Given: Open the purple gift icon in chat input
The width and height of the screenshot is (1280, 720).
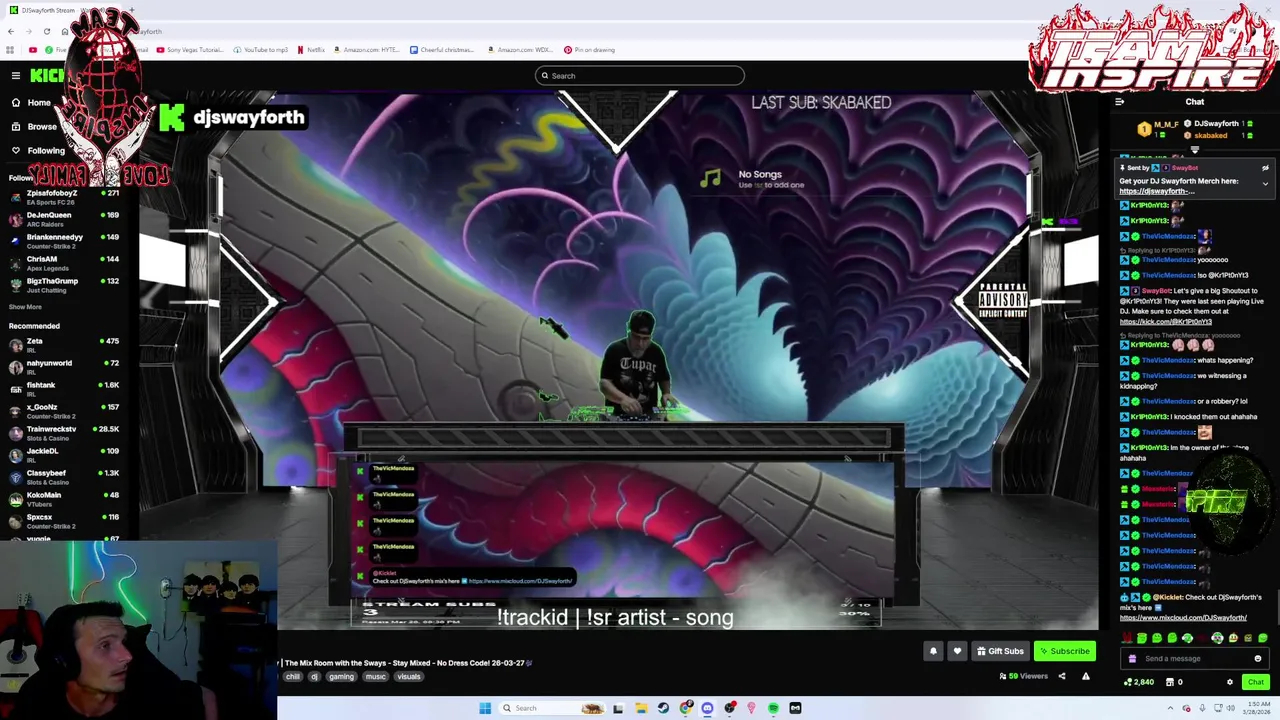Looking at the screenshot, I should click(x=1132, y=659).
